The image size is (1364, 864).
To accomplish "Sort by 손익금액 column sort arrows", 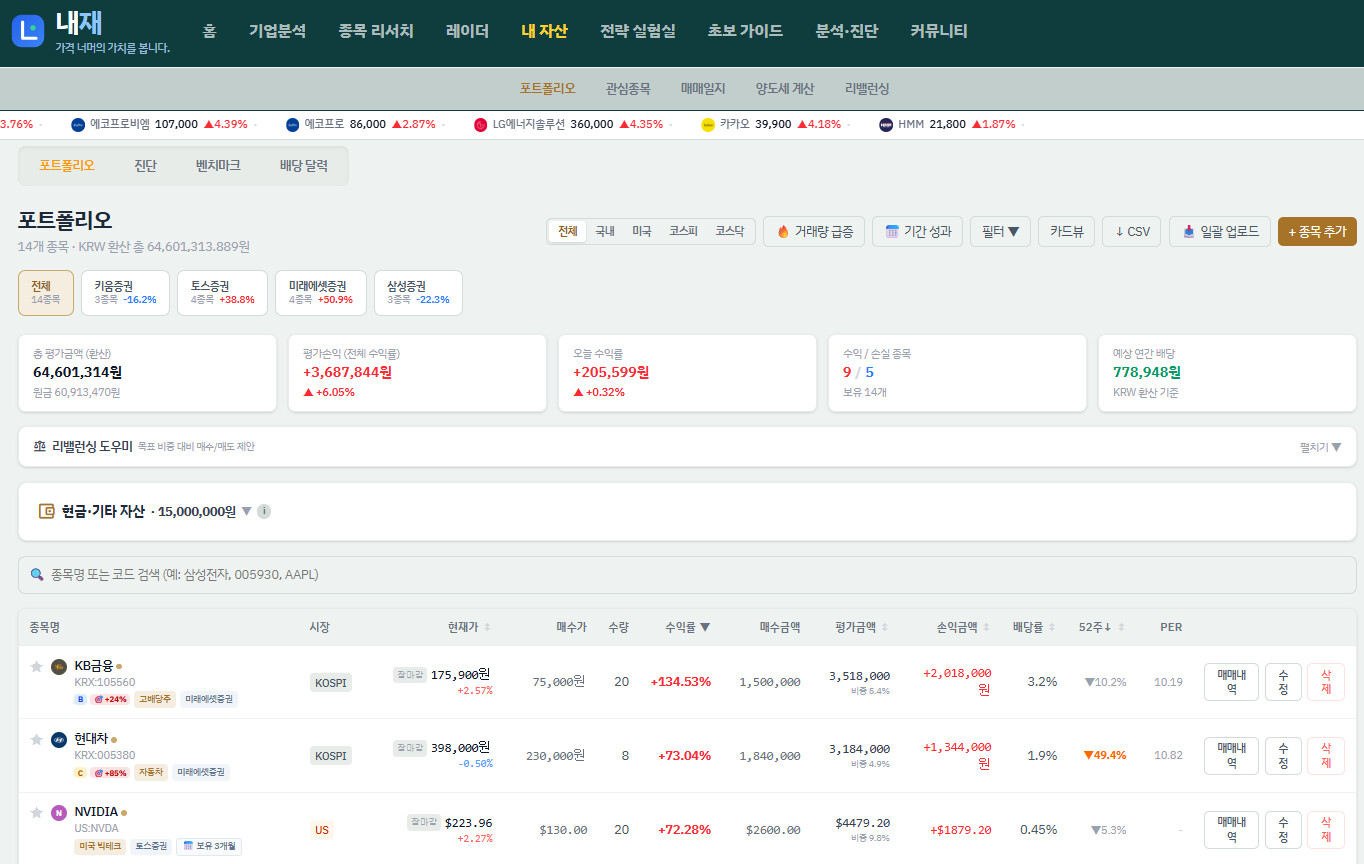I will tap(986, 627).
